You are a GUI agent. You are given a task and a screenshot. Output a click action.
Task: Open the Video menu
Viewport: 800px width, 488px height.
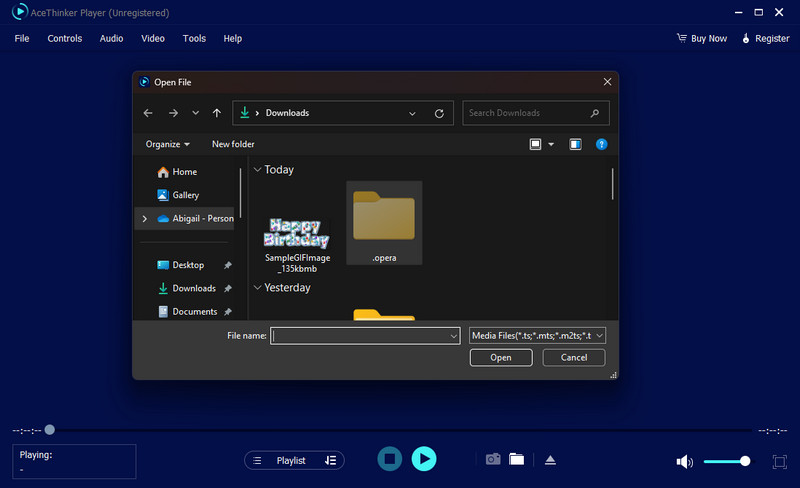click(x=153, y=38)
